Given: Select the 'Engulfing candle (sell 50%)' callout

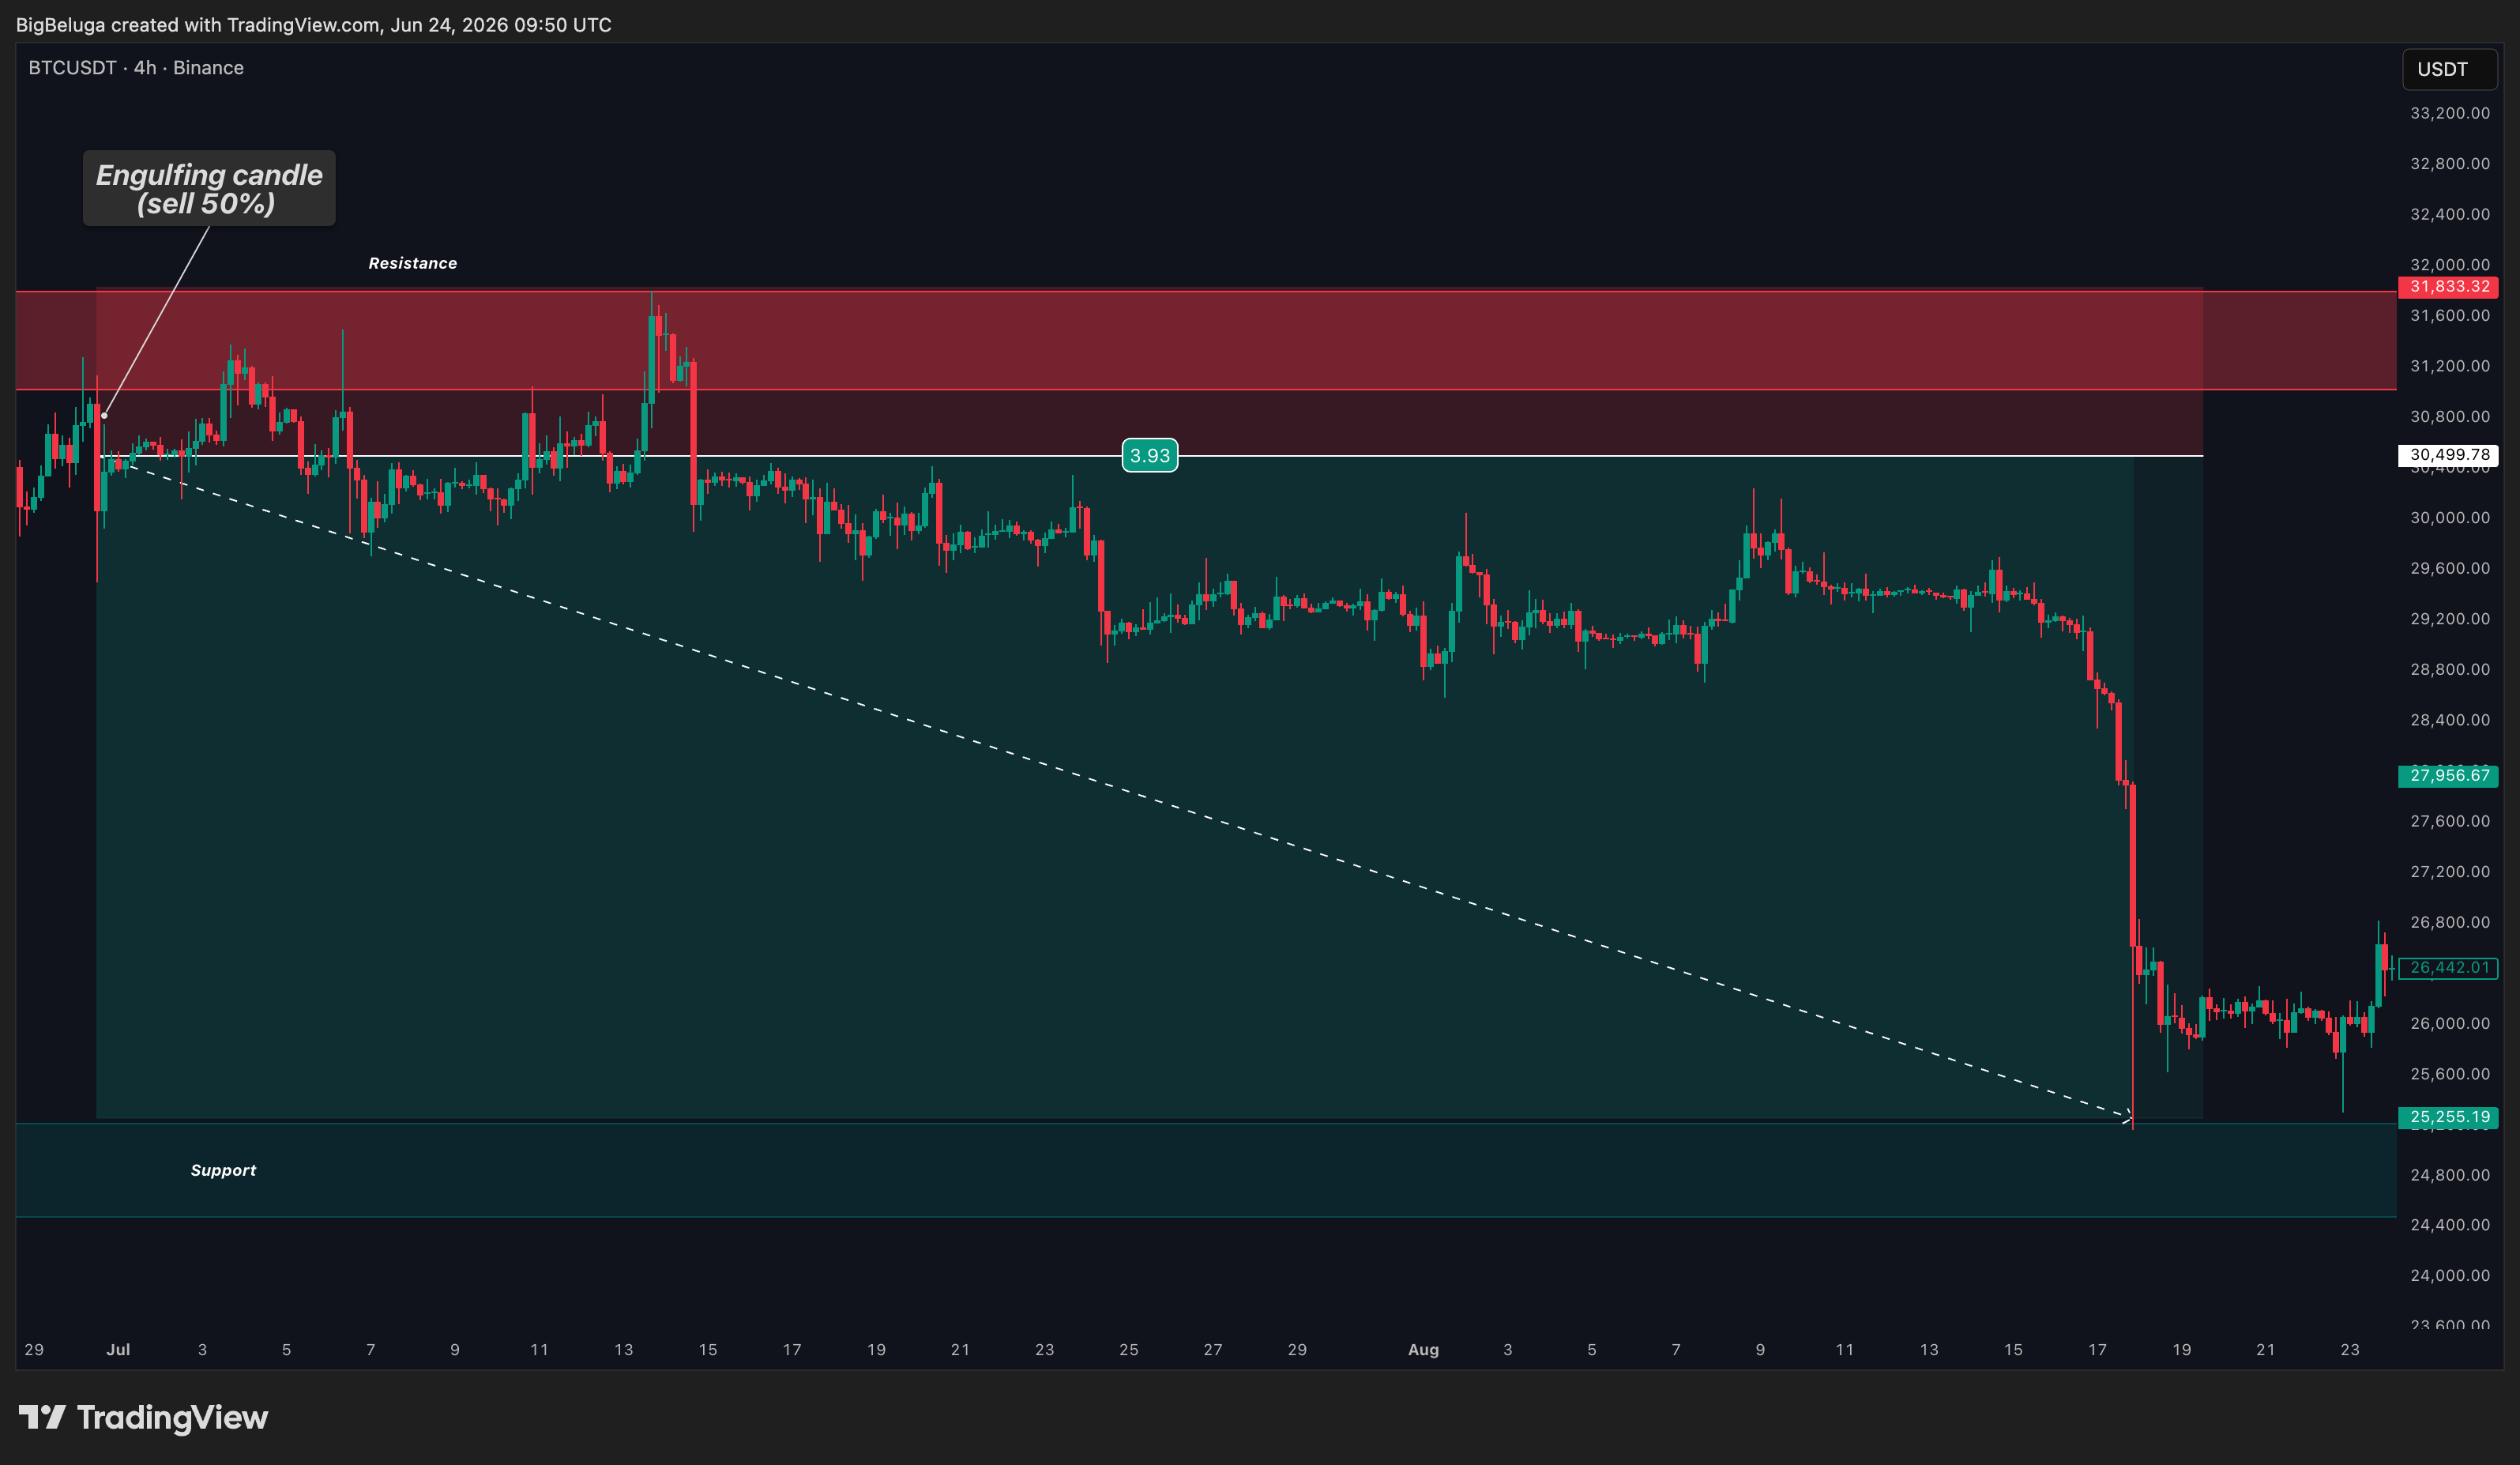Looking at the screenshot, I should click(x=209, y=189).
